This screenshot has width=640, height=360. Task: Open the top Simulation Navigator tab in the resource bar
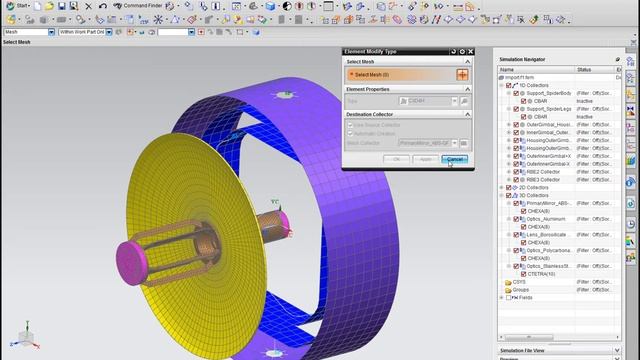(631, 62)
